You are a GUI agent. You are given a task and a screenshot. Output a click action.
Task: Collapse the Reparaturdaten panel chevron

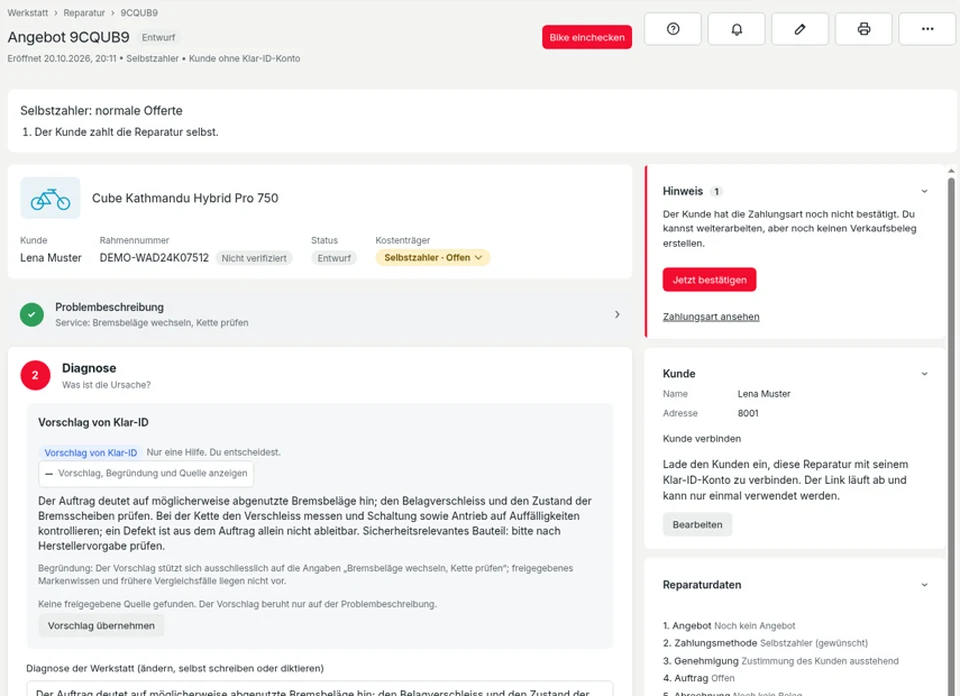coord(924,585)
